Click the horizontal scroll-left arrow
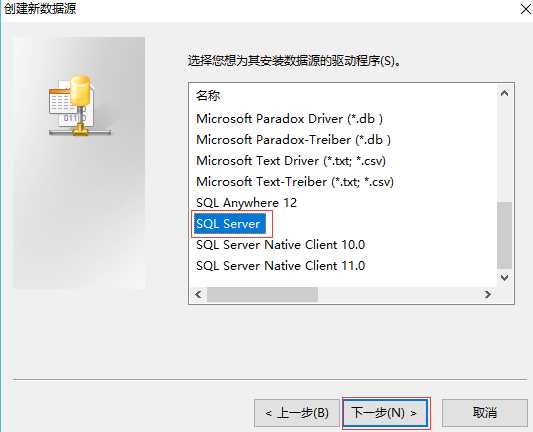Screen dimensions: 533x432 199,294
